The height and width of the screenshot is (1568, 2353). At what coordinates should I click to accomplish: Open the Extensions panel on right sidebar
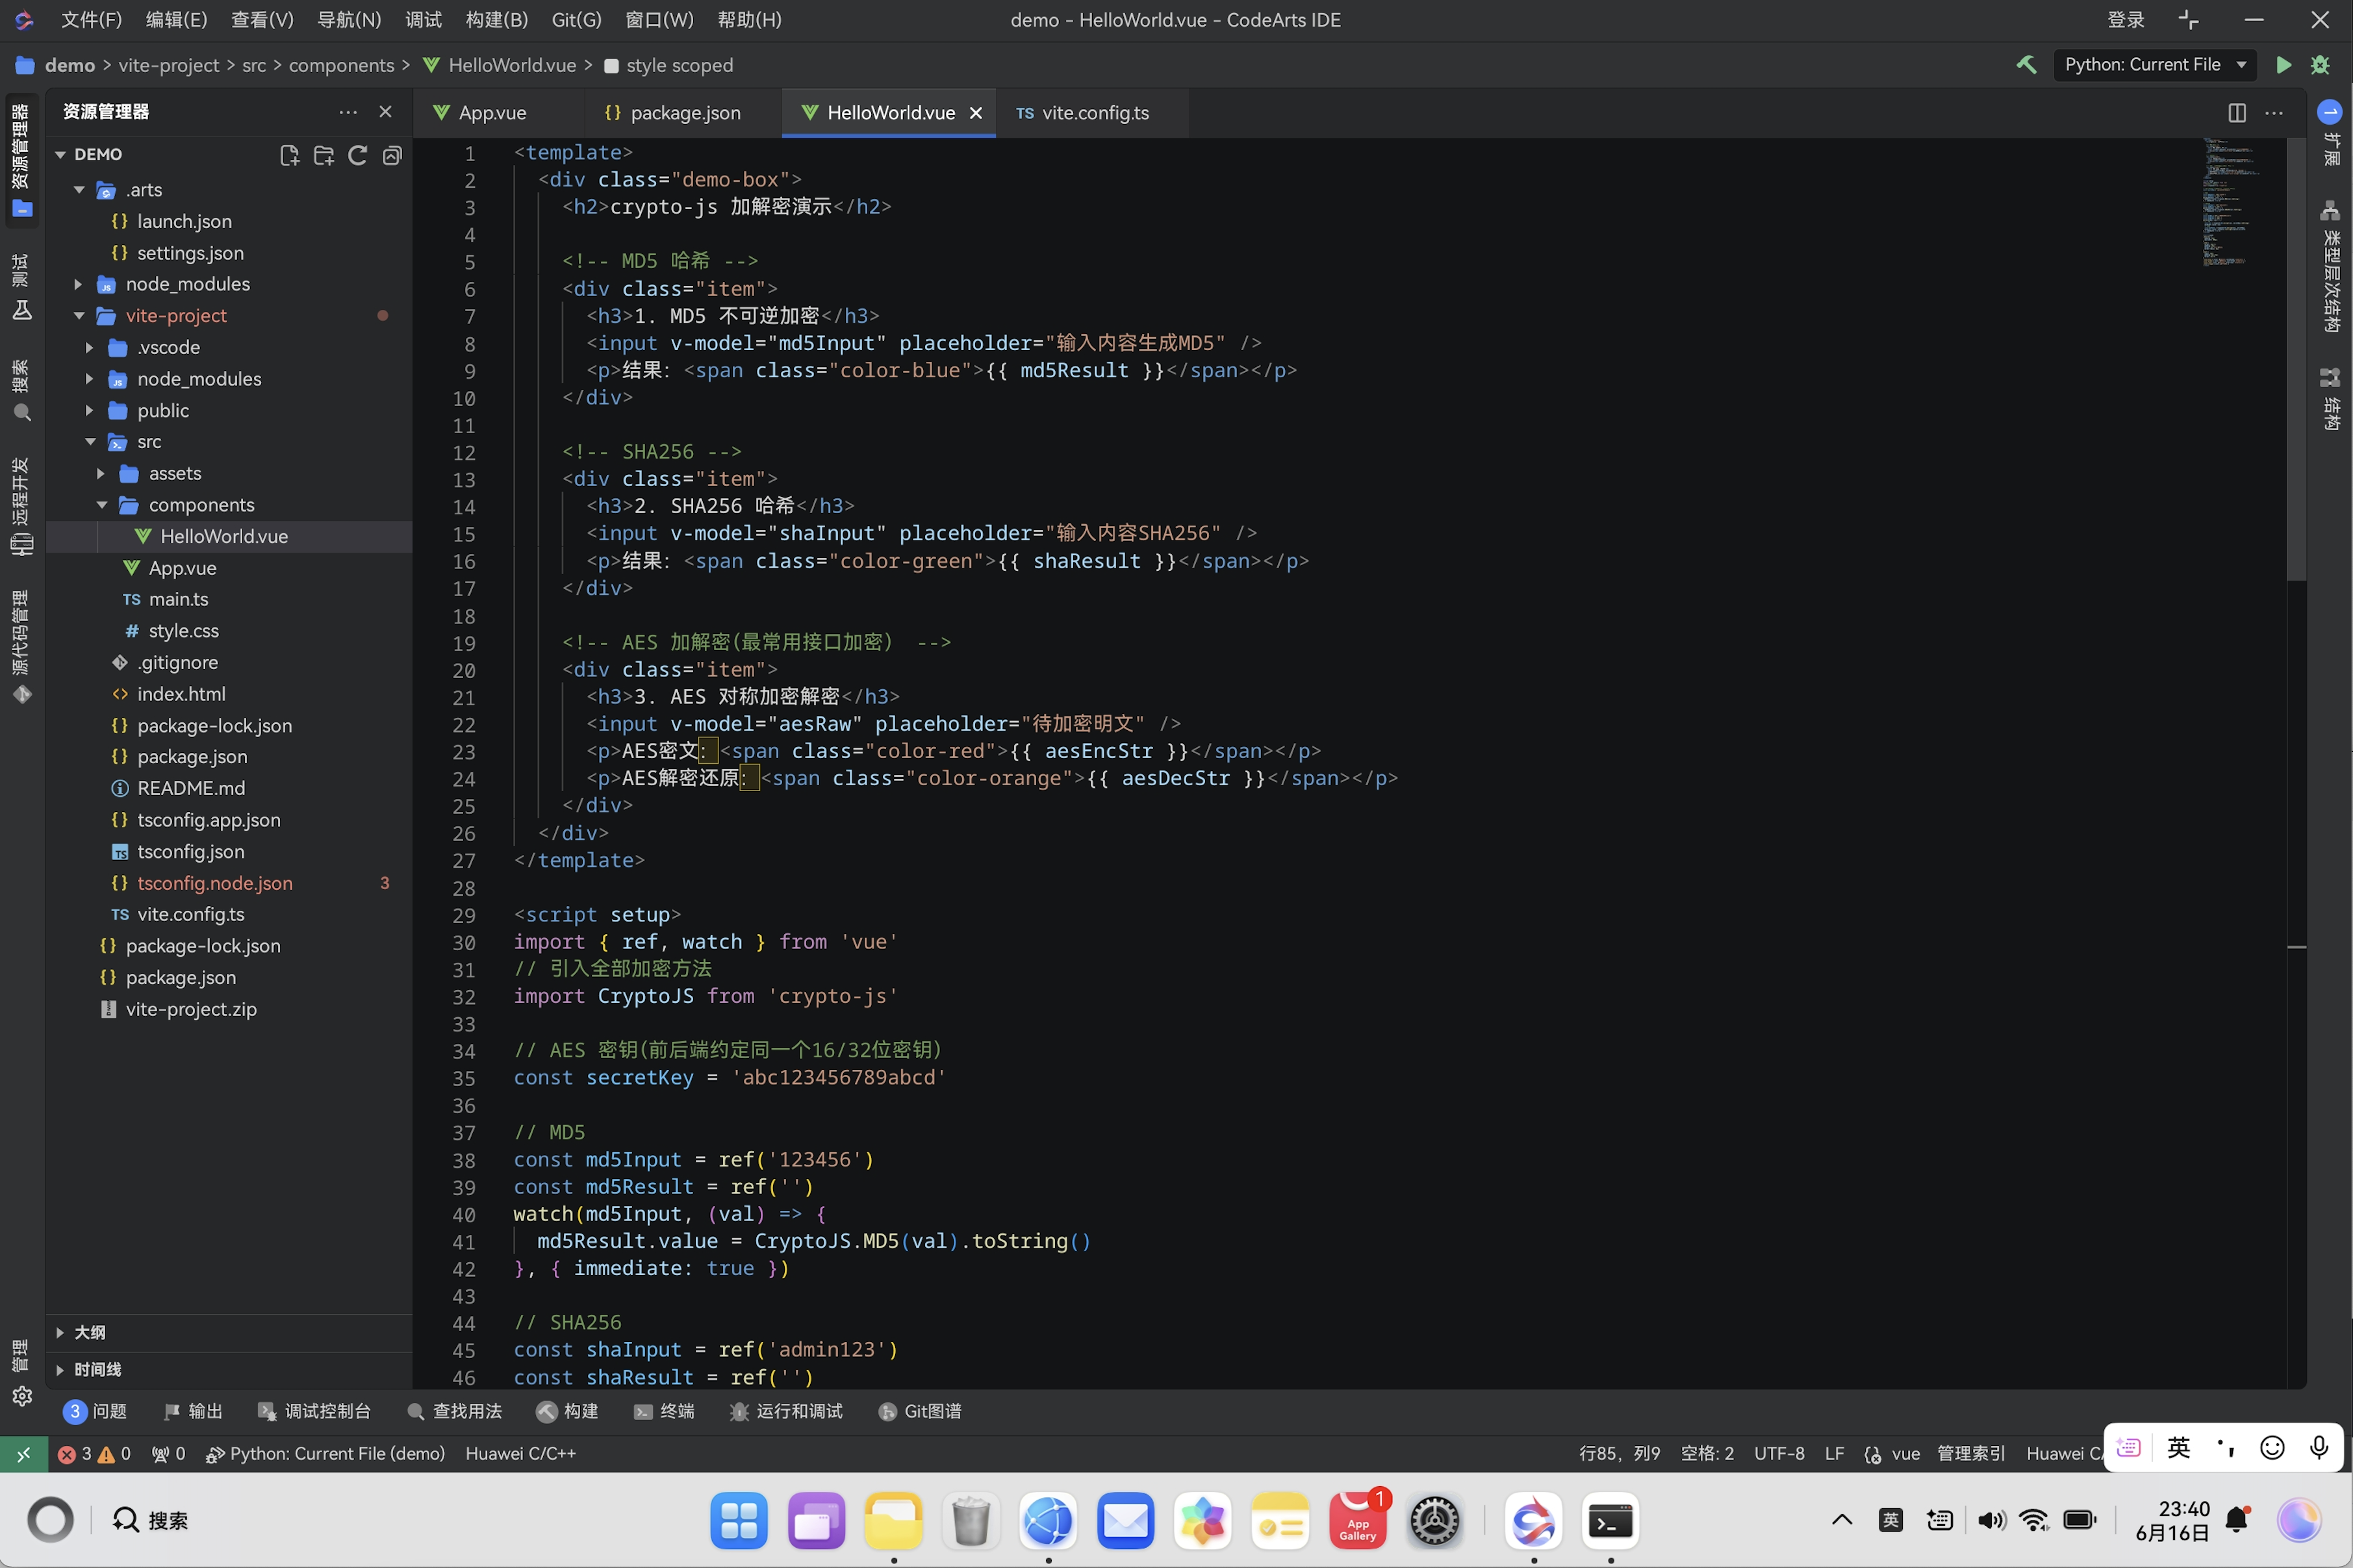[x=2330, y=132]
